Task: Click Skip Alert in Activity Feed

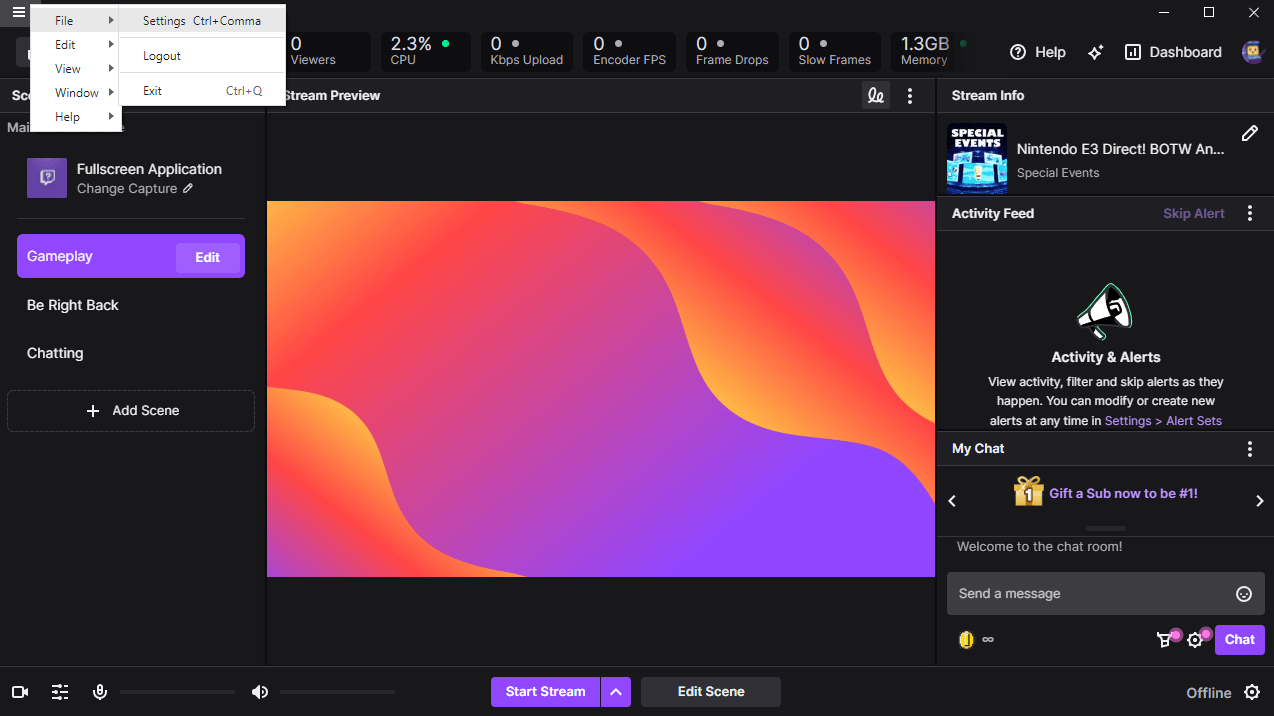Action: point(1194,213)
